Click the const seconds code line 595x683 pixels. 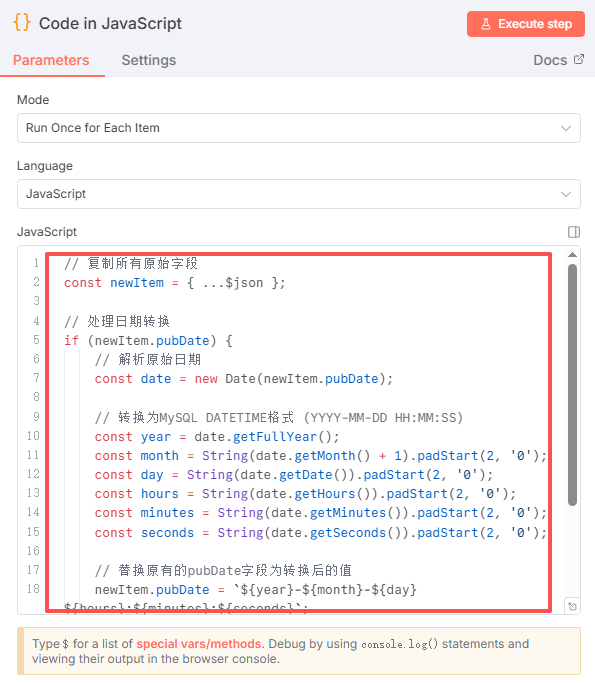(x=321, y=533)
